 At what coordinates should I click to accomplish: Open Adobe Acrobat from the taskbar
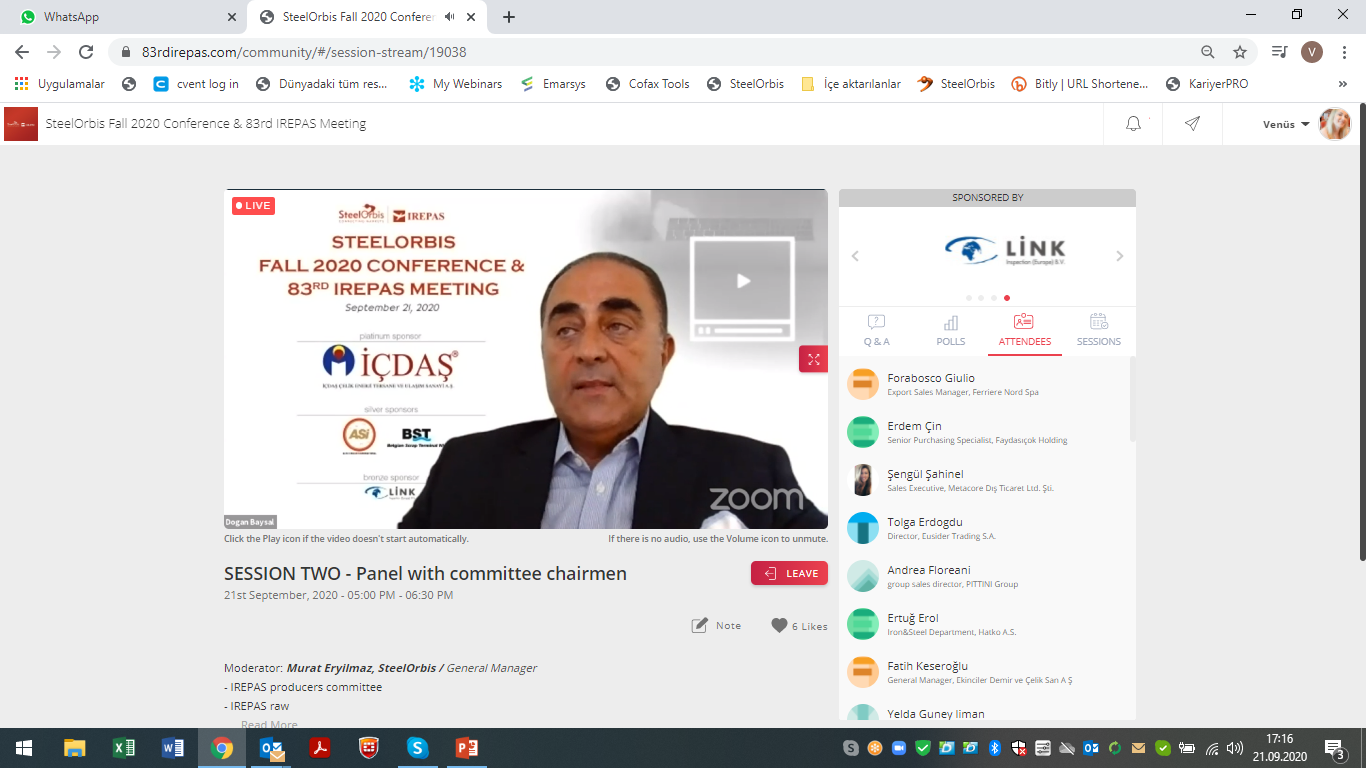pos(320,748)
